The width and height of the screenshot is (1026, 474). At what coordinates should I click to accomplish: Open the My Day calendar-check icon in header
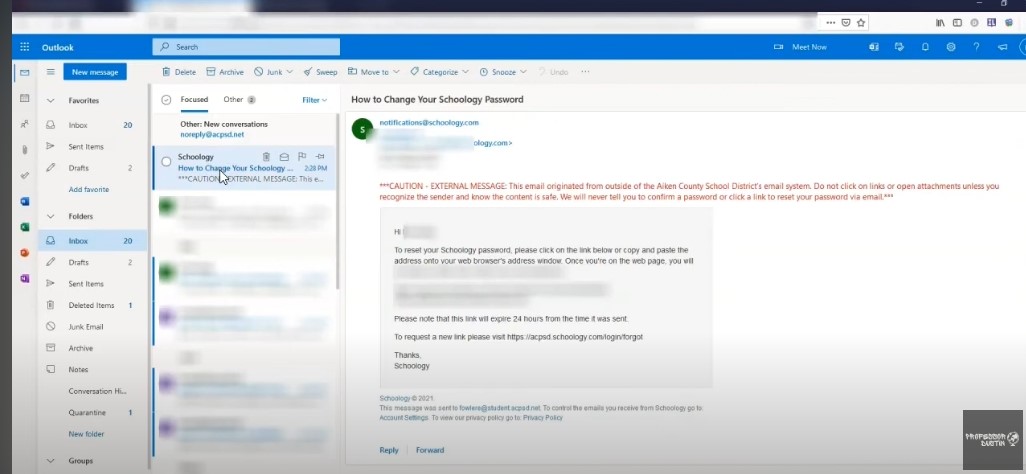[899, 47]
